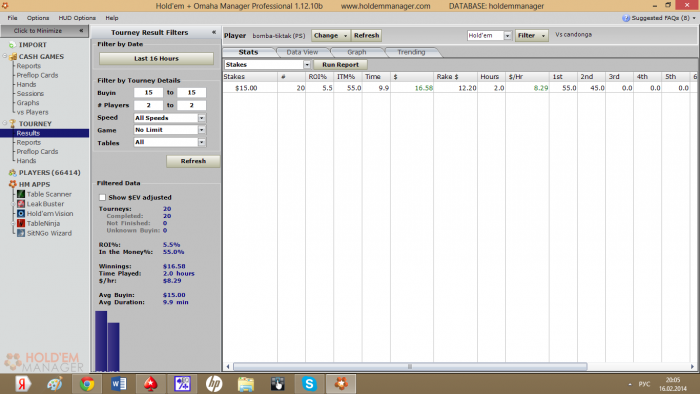Open the HP icon on the taskbar
Viewport: 700px width, 394px height.
[x=214, y=384]
